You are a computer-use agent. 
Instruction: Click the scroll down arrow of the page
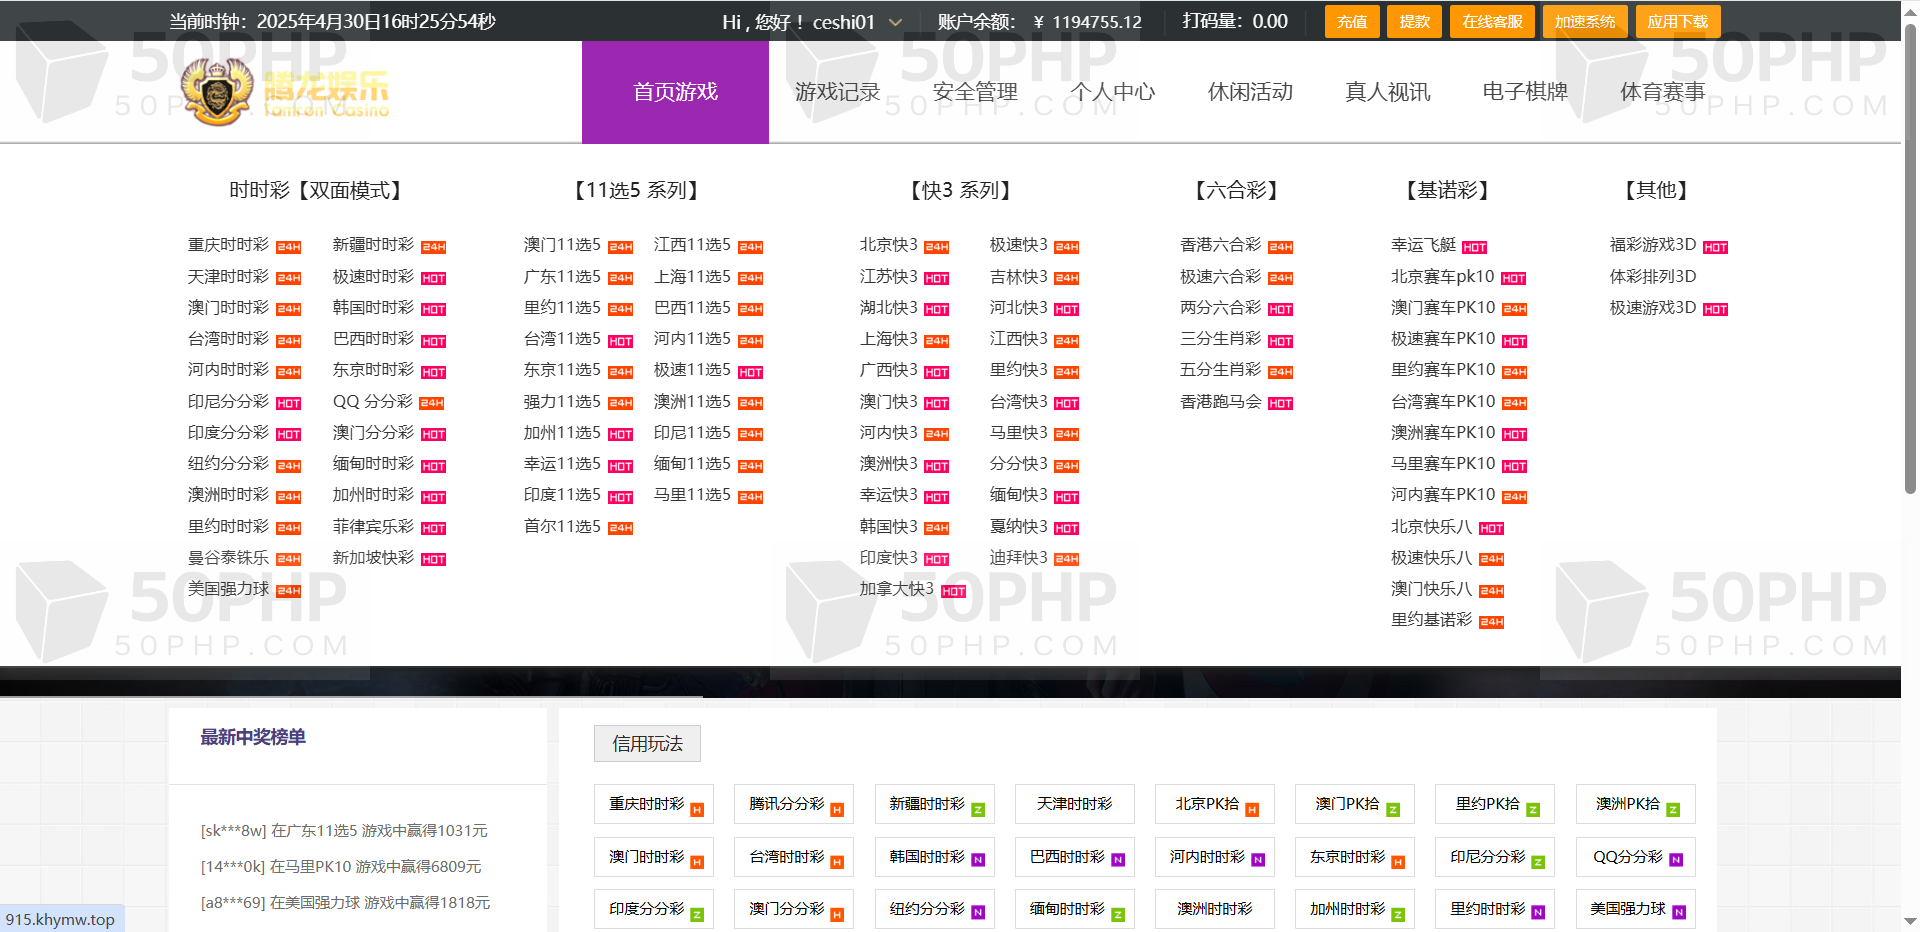[x=1910, y=922]
